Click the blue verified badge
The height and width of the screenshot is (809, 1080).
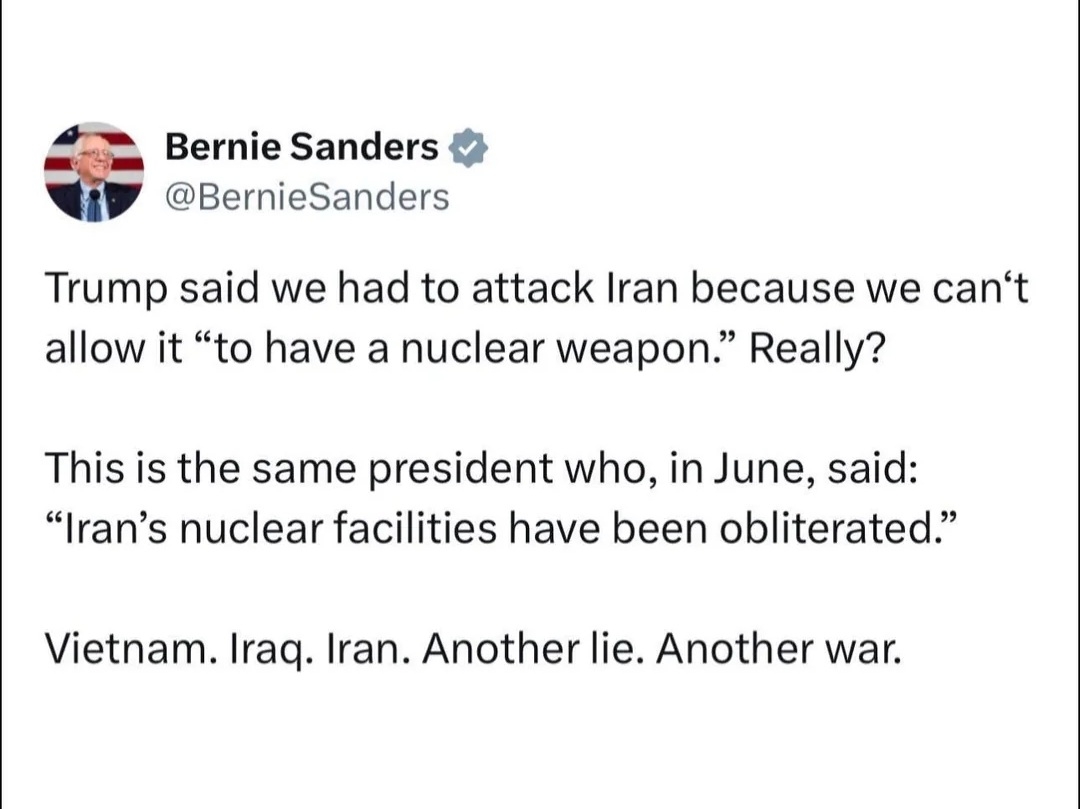468,147
